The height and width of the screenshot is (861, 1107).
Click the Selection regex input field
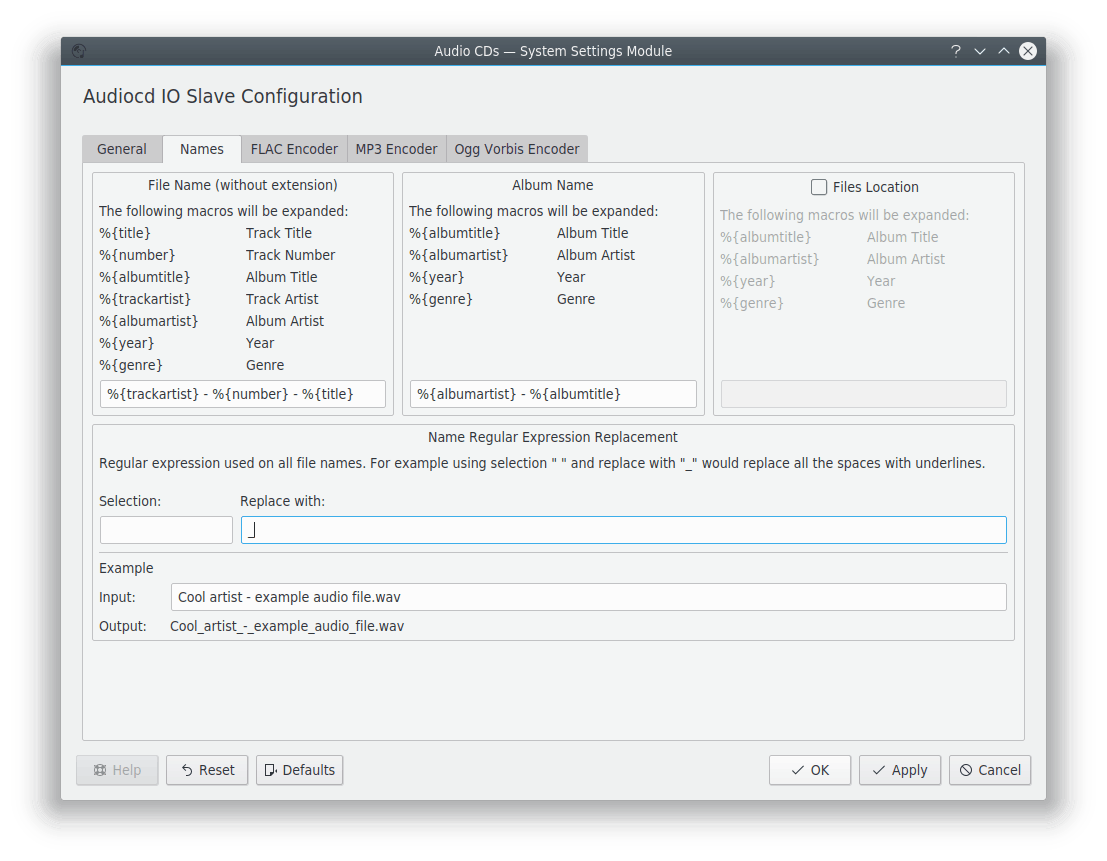coord(166,530)
